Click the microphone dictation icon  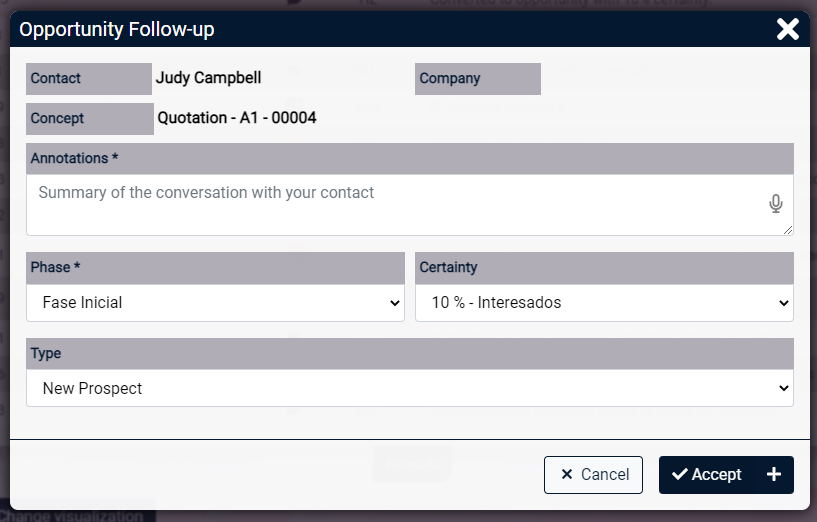point(775,204)
